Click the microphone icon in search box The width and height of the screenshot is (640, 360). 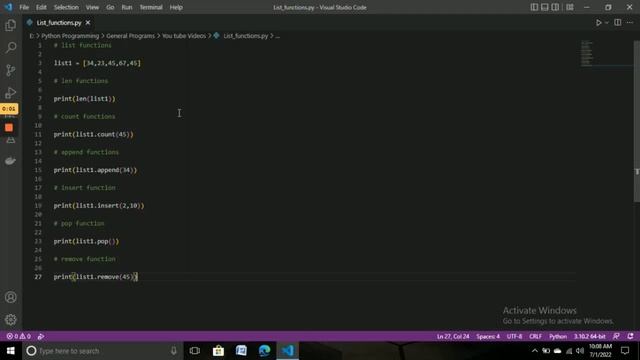[173, 351]
